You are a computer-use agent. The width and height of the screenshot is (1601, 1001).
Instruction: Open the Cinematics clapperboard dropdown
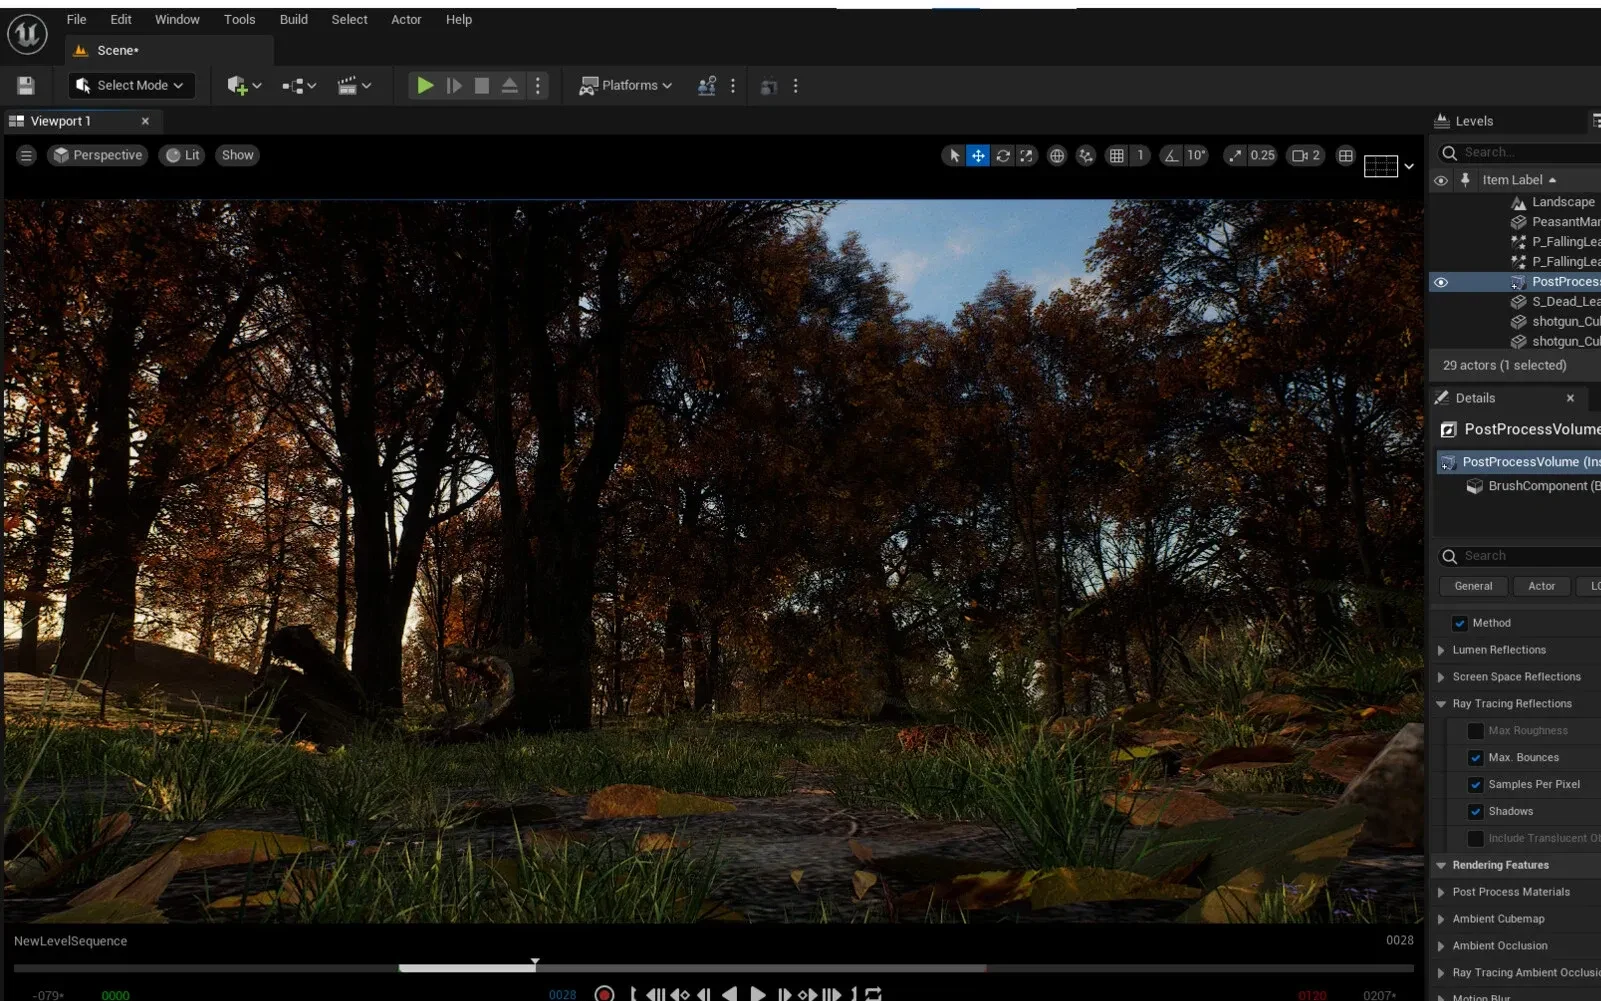[x=354, y=86]
